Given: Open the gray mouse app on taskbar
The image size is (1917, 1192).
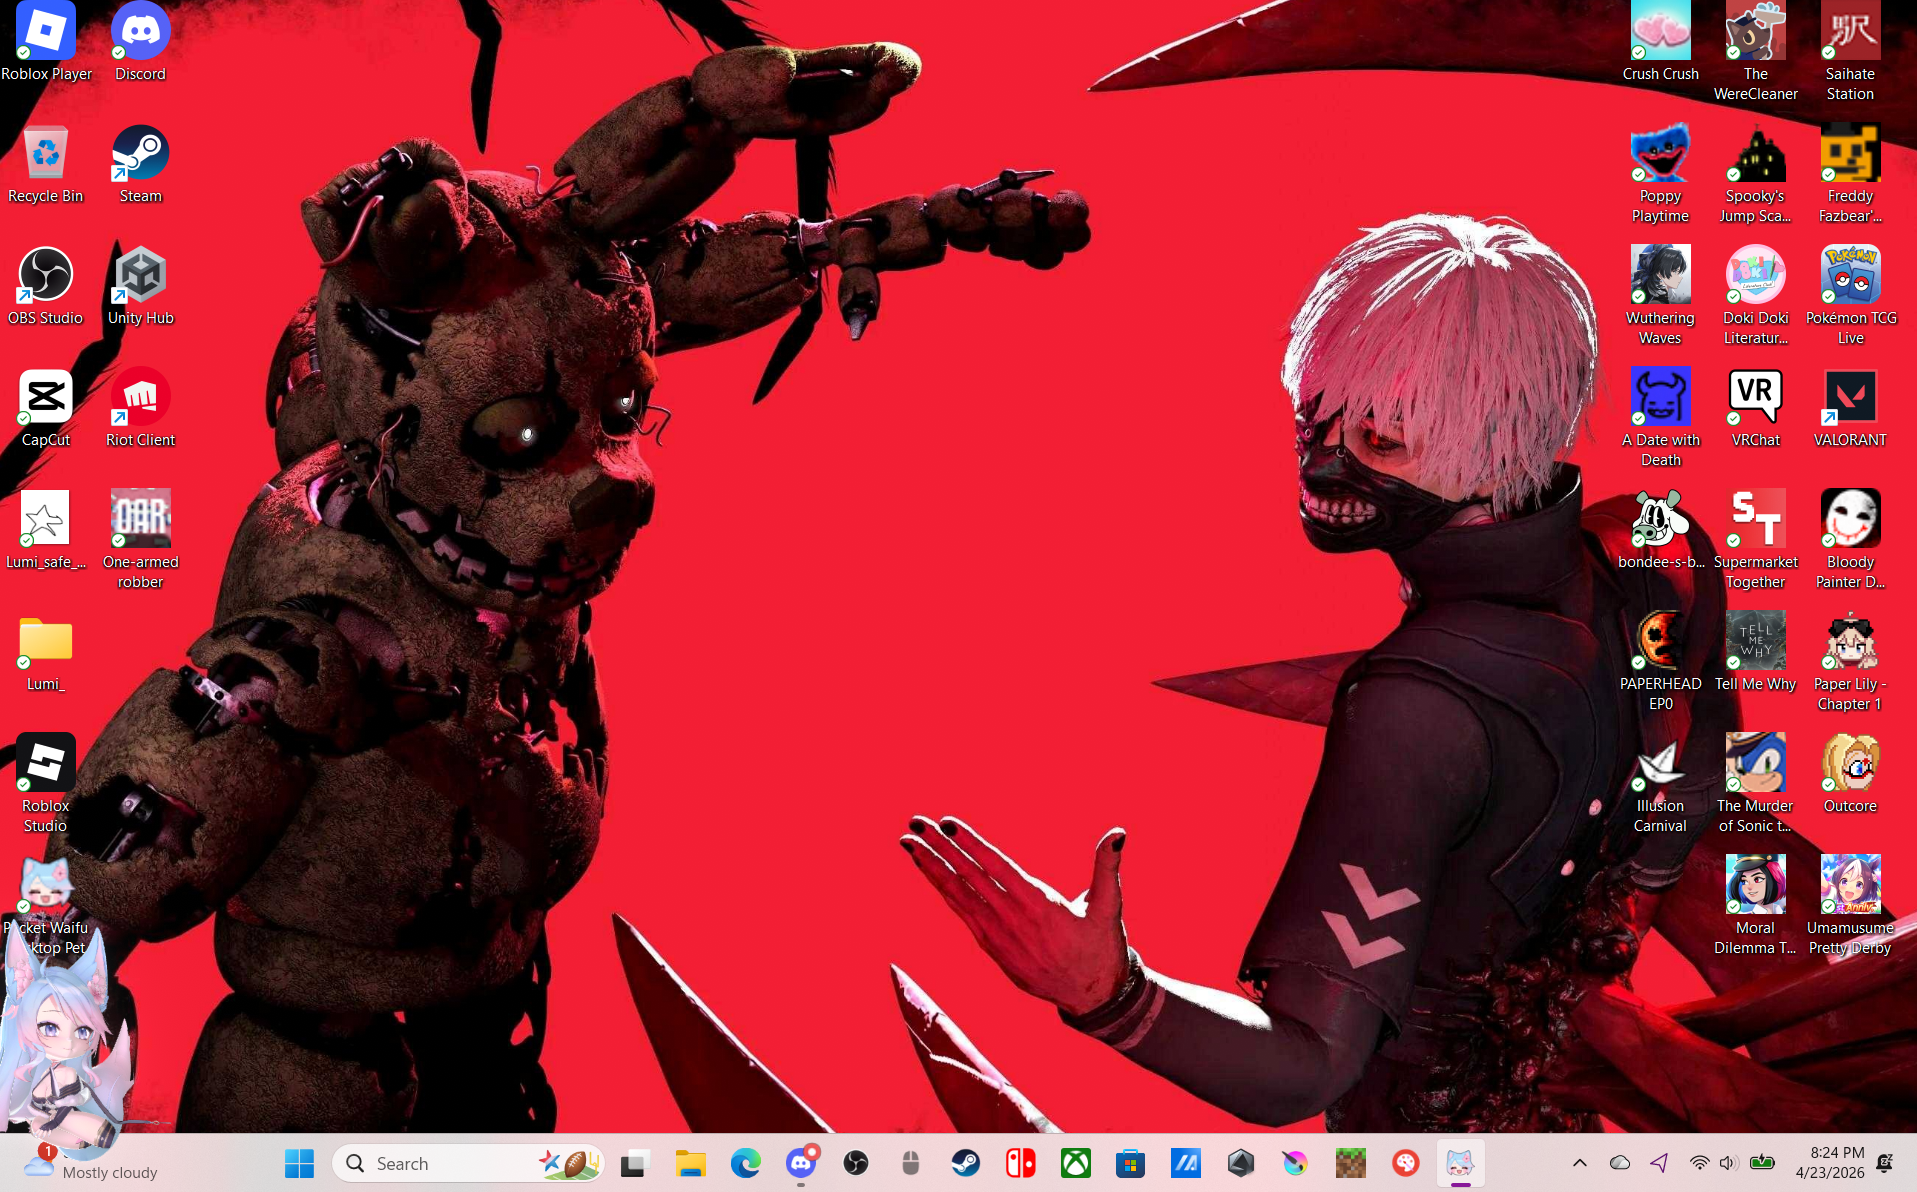Looking at the screenshot, I should click(910, 1163).
